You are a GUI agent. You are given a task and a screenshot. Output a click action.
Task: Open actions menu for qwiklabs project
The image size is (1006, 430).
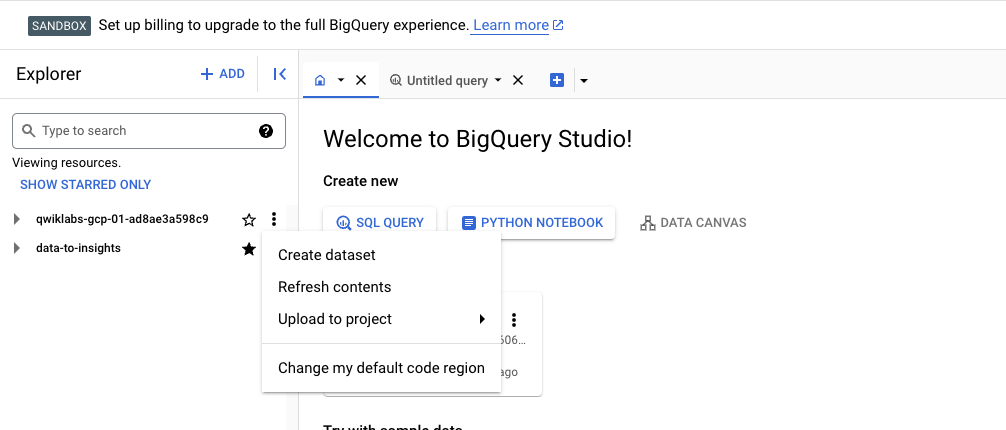click(x=274, y=220)
